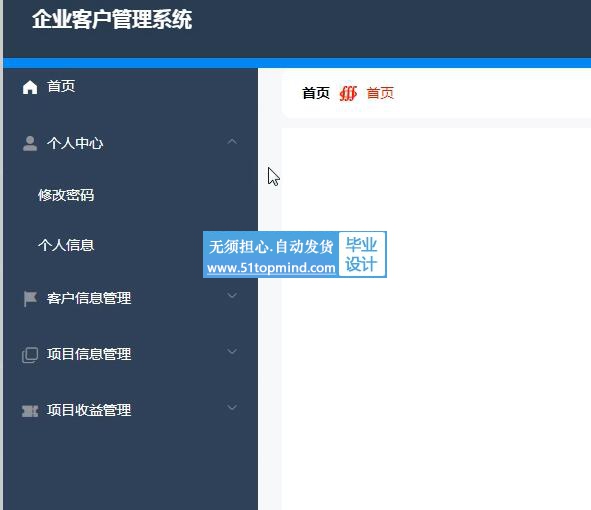The image size is (591, 510).
Task: Click the person icon beside 个人中心
Action: 30,144
